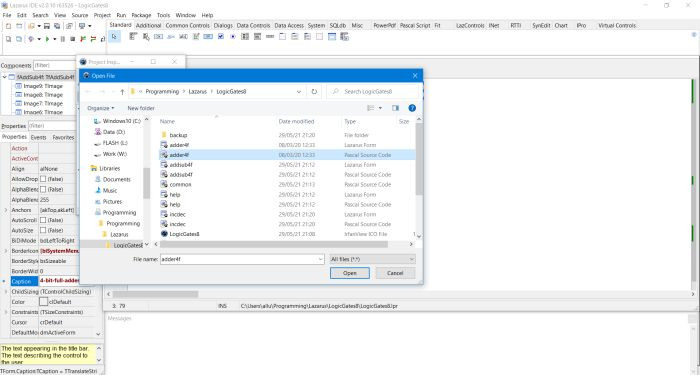
Task: Click the Components filter field
Action: [x=54, y=65]
